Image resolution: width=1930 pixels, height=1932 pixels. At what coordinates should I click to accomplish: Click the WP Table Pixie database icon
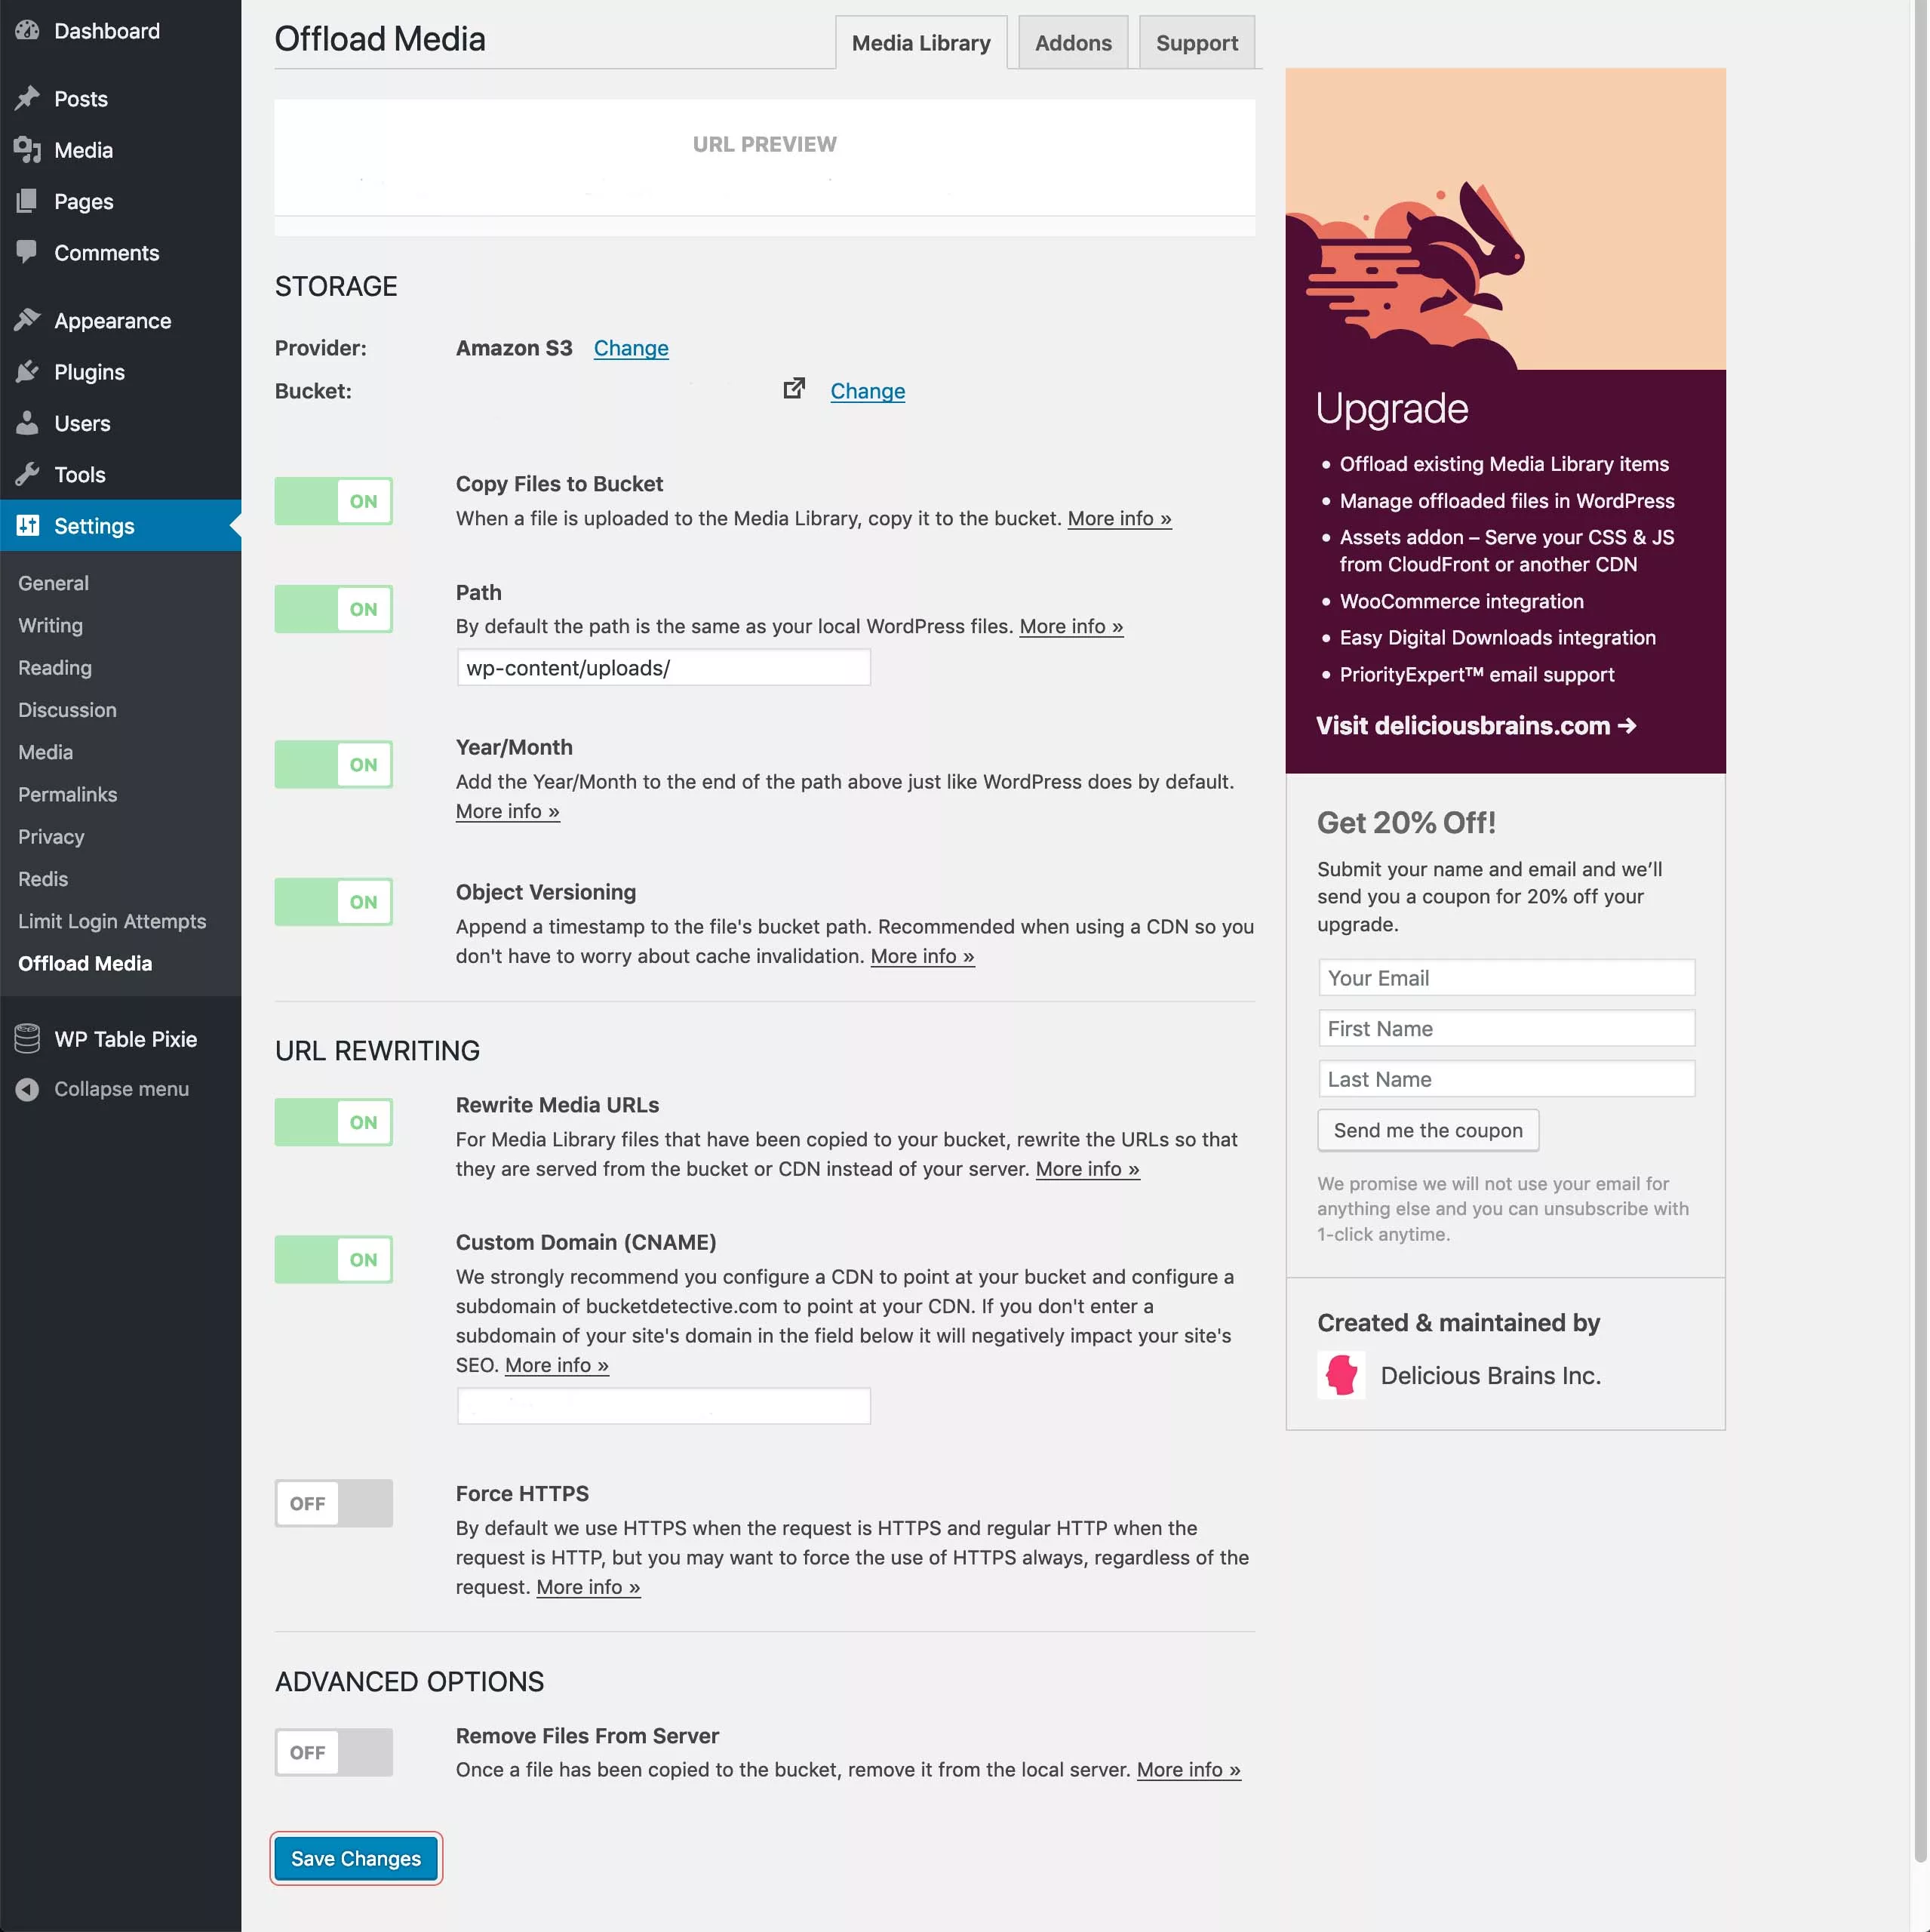[x=27, y=1039]
